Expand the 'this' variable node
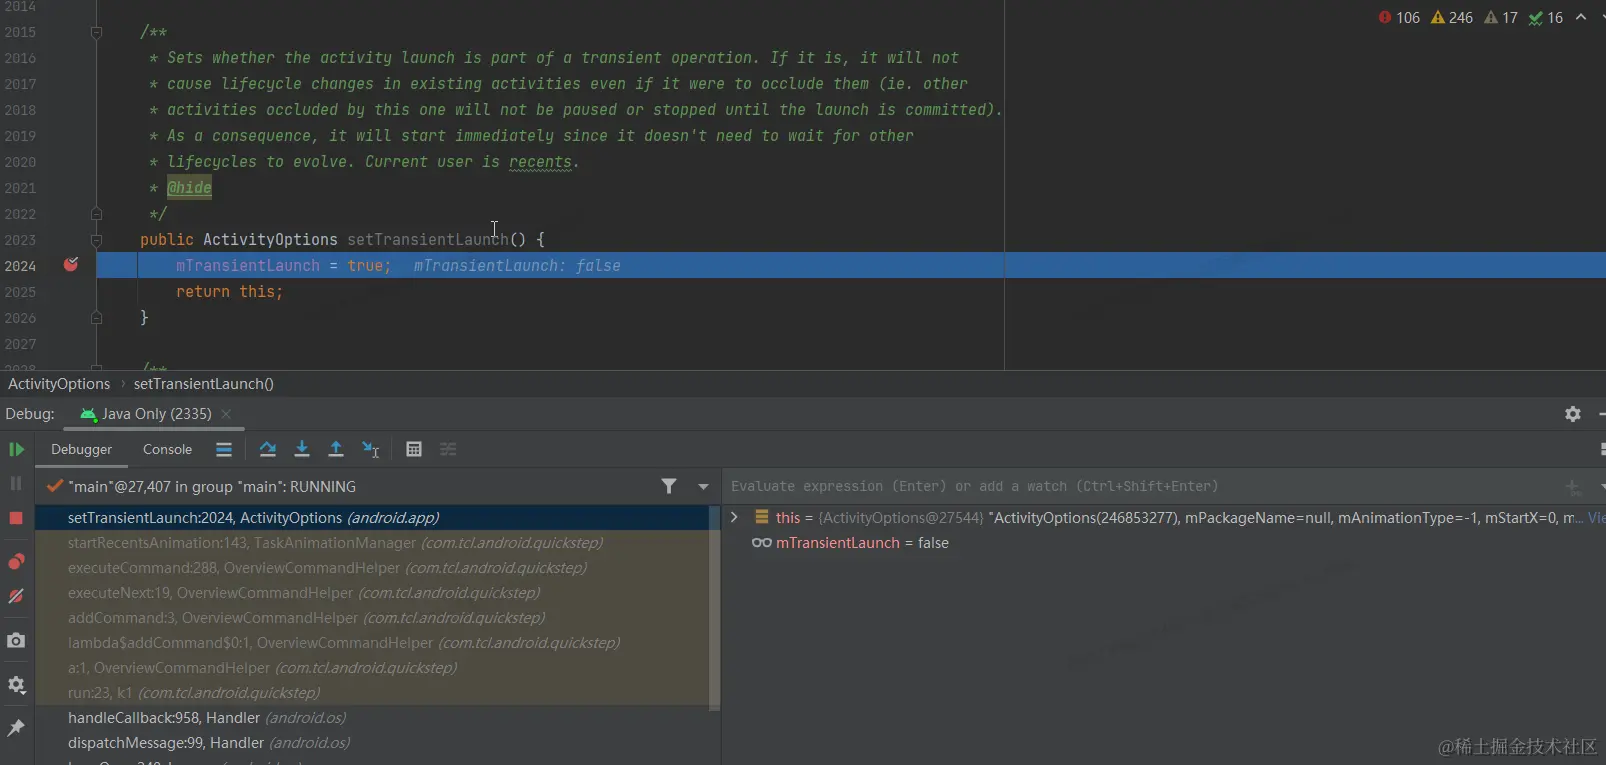Viewport: 1606px width, 765px height. tap(734, 517)
